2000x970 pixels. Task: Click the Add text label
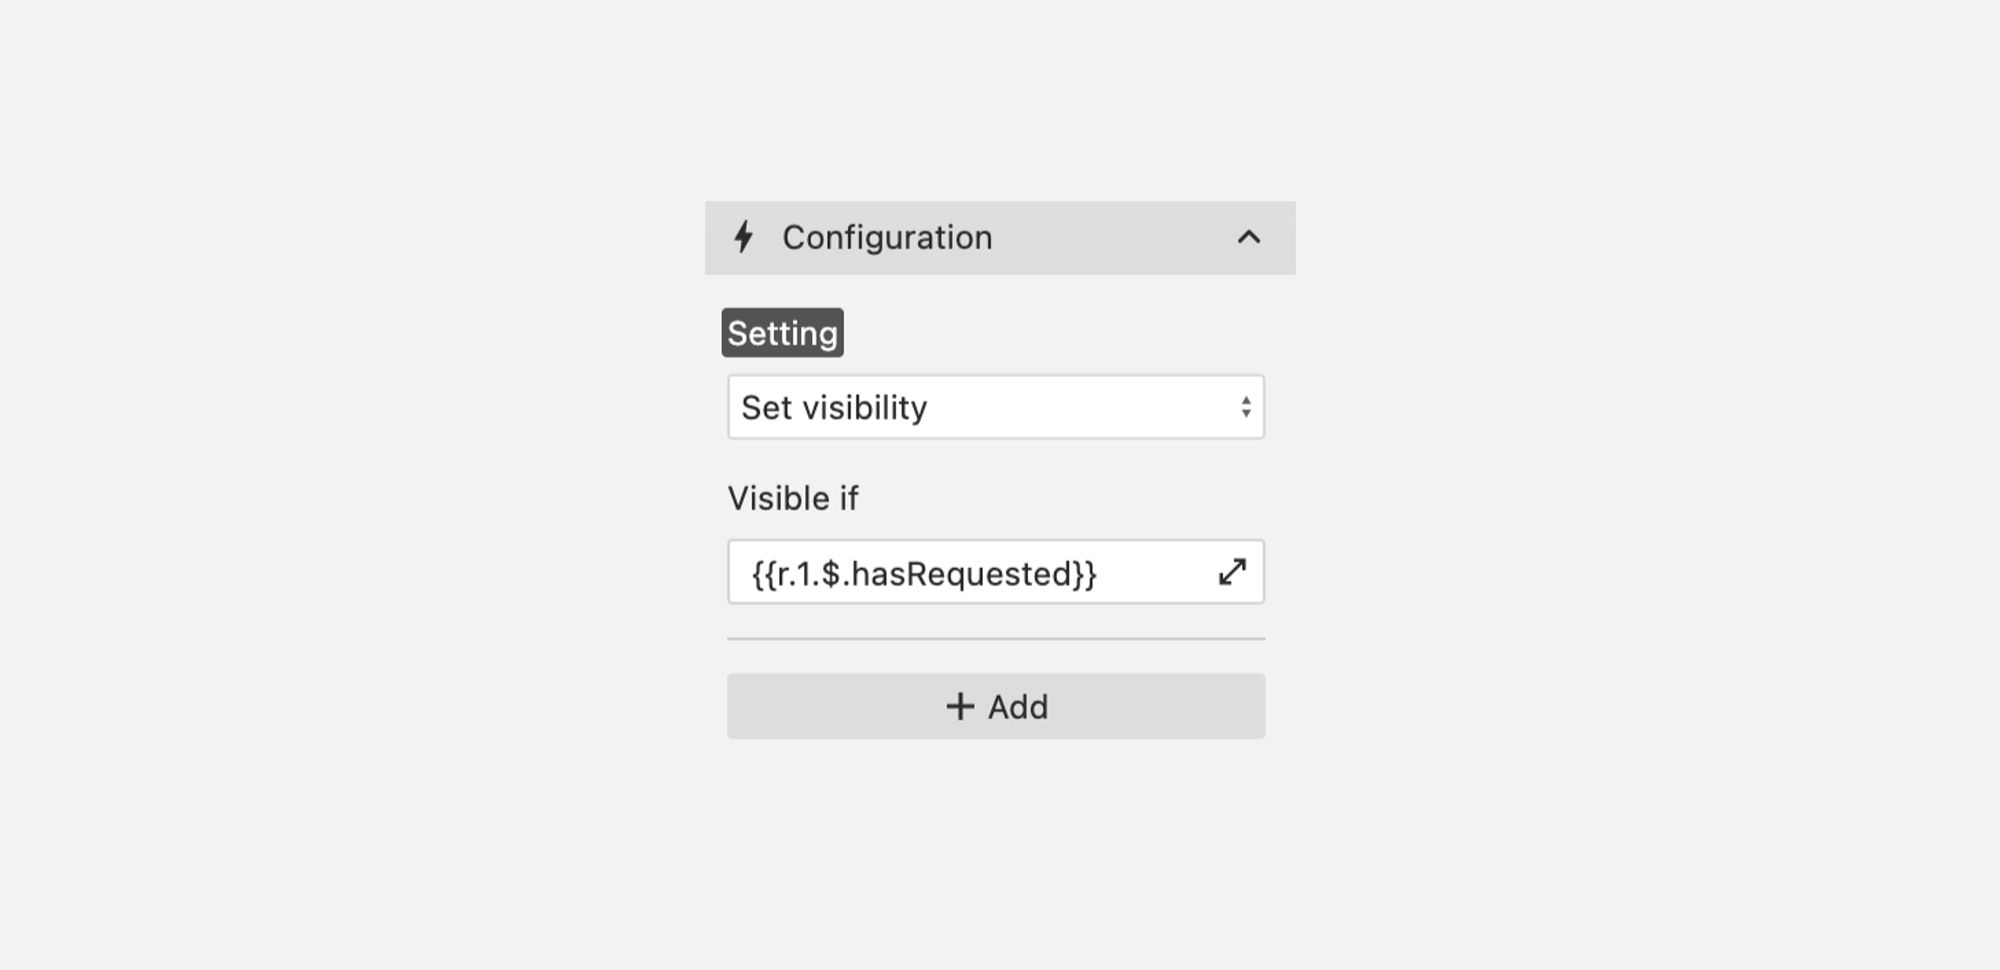pos(1018,707)
